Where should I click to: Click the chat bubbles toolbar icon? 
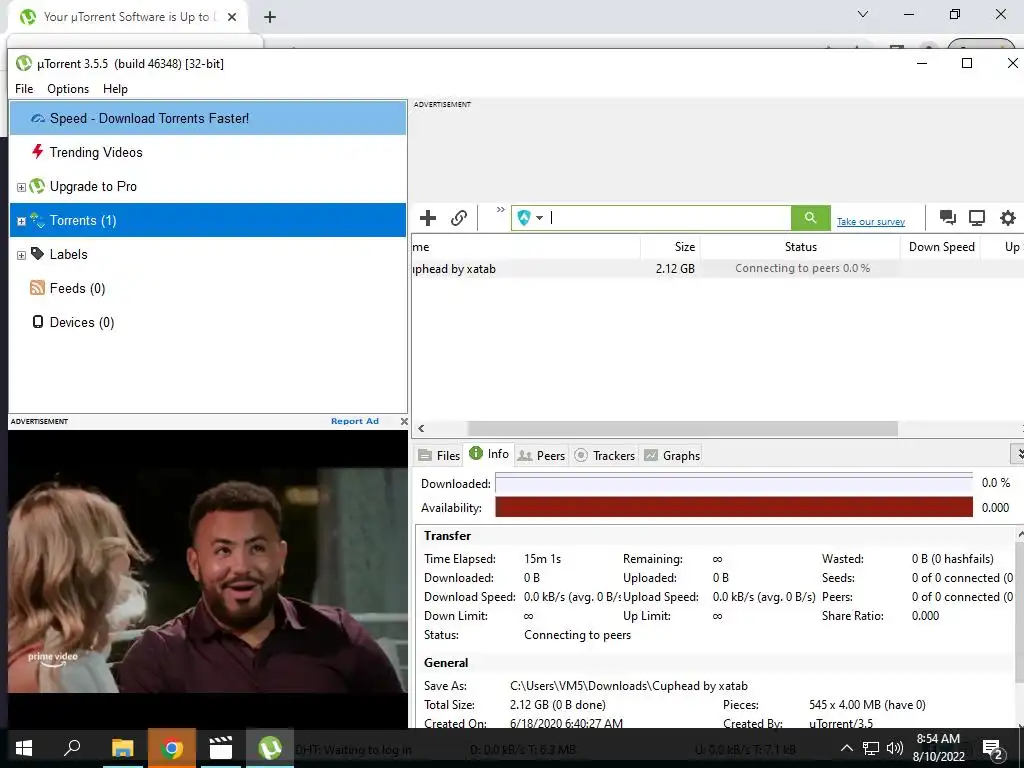(948, 217)
